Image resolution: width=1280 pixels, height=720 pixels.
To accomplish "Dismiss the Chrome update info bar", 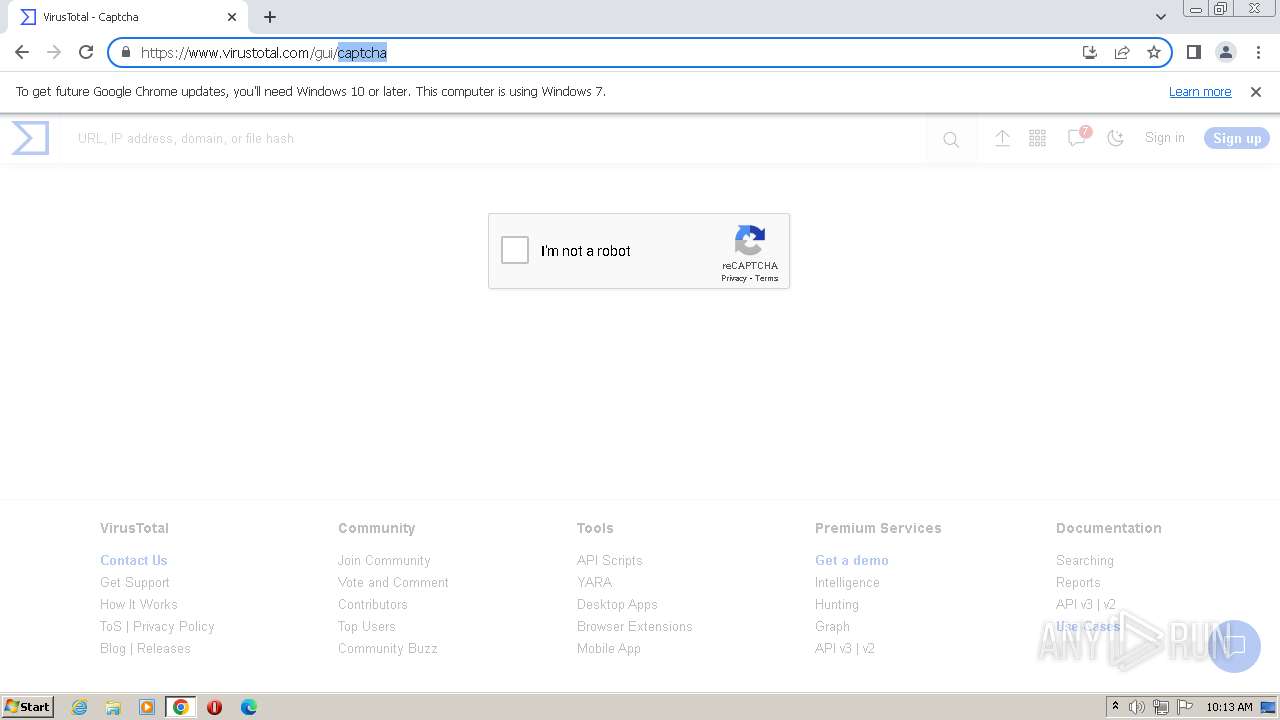I will coord(1256,91).
